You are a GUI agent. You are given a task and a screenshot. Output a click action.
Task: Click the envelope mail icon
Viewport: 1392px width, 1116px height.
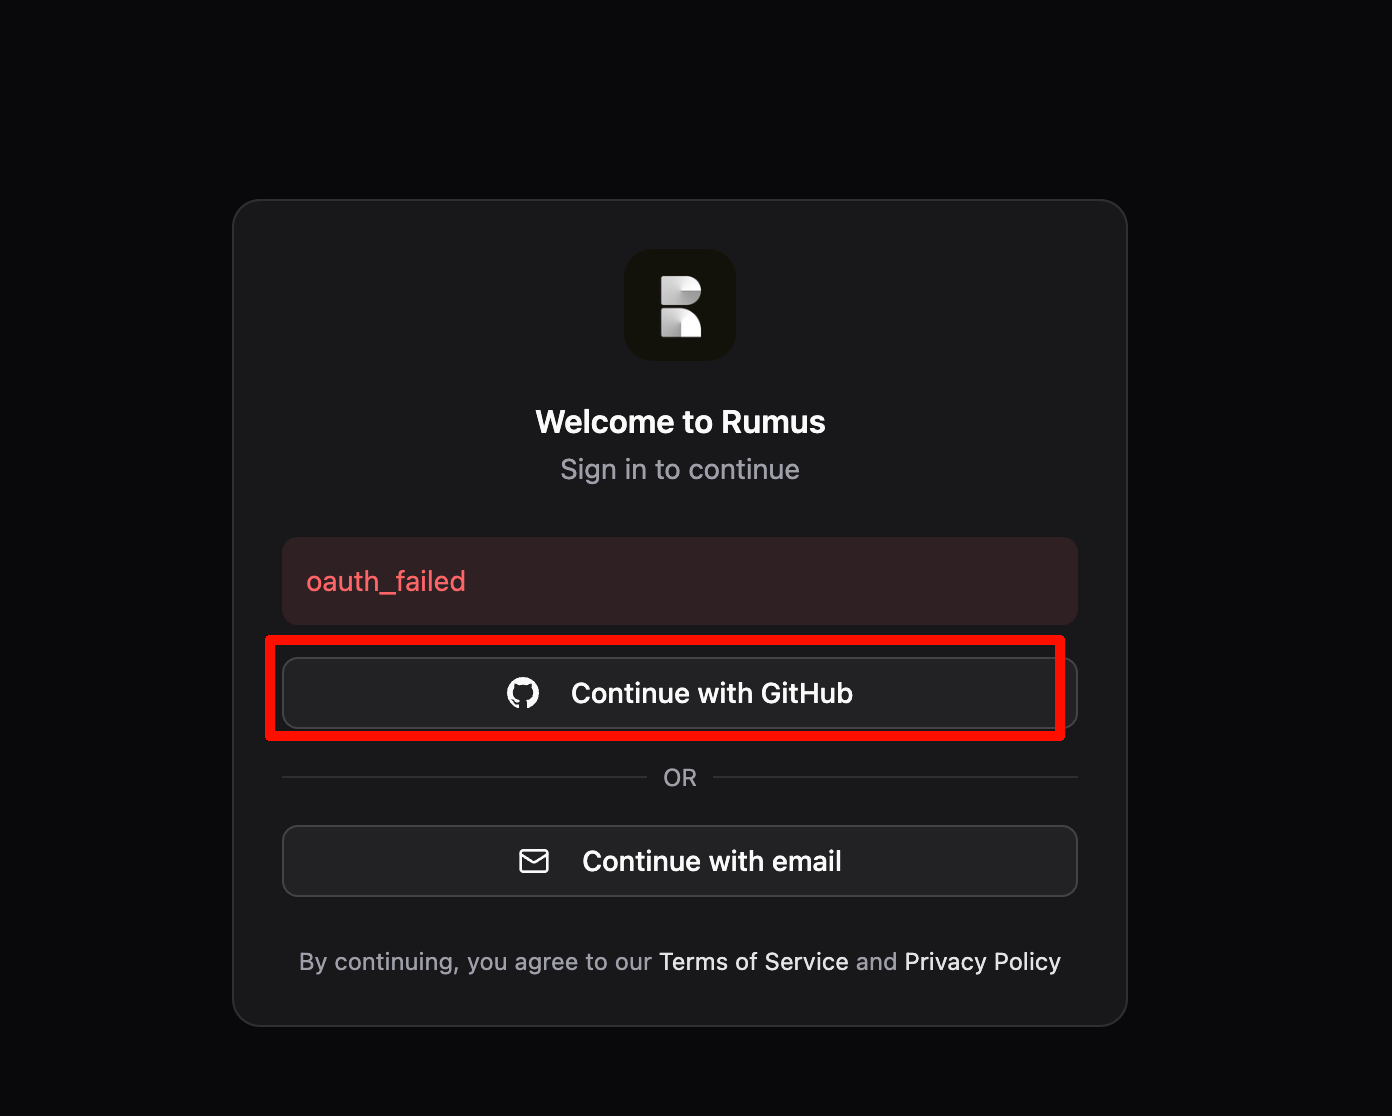click(x=534, y=861)
